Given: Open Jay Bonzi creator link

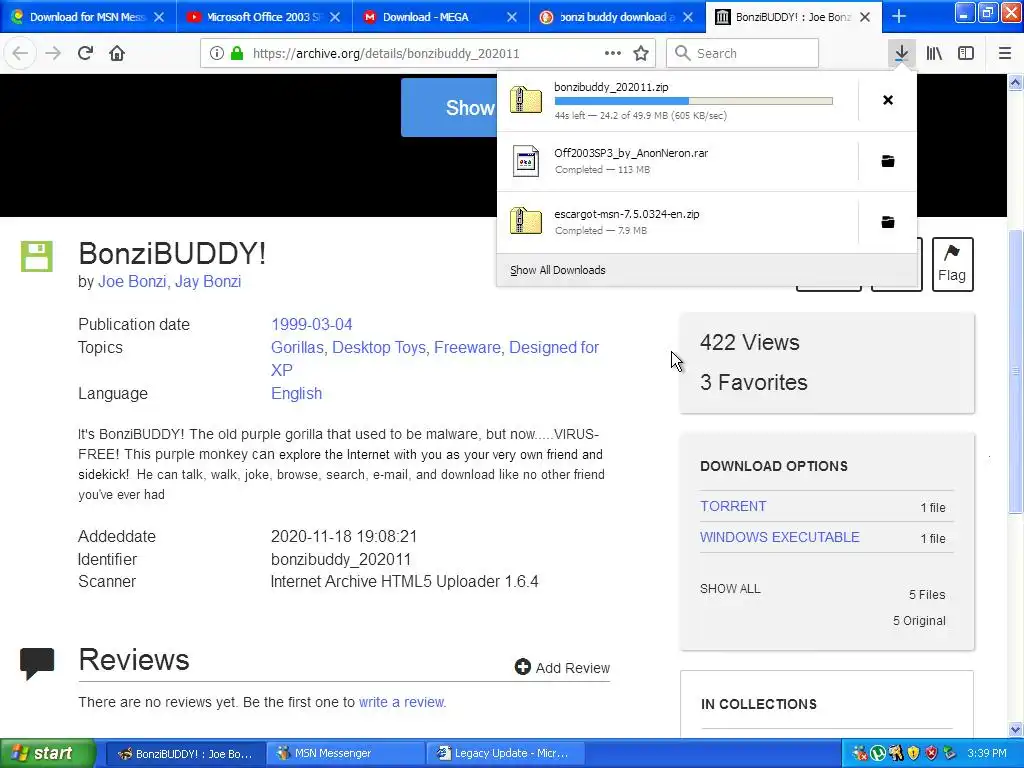Looking at the screenshot, I should click(x=208, y=281).
